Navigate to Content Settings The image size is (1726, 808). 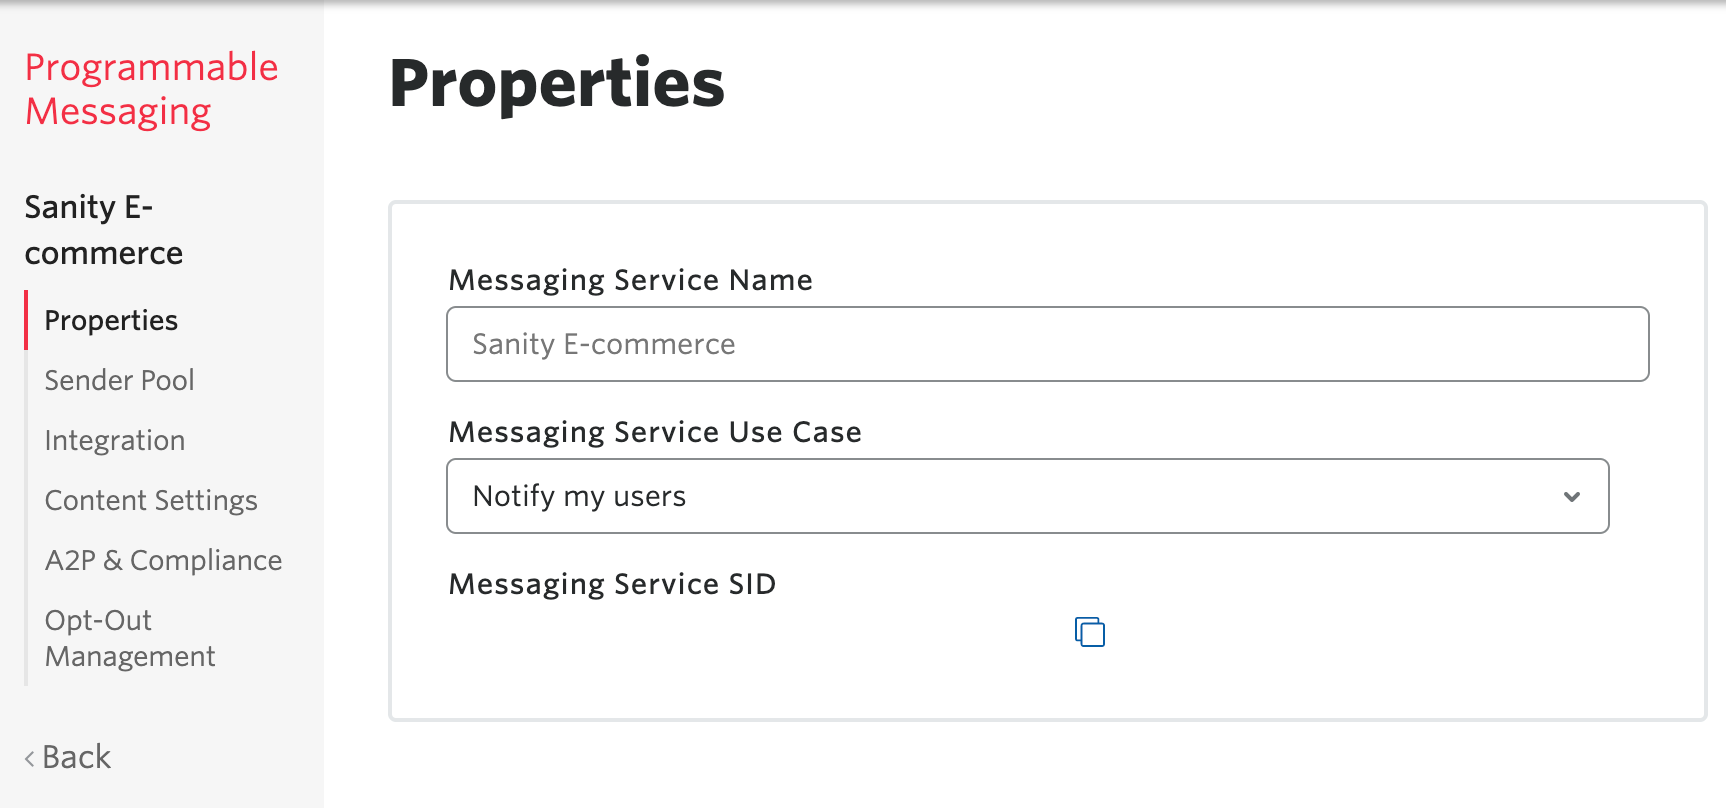pyautogui.click(x=150, y=500)
